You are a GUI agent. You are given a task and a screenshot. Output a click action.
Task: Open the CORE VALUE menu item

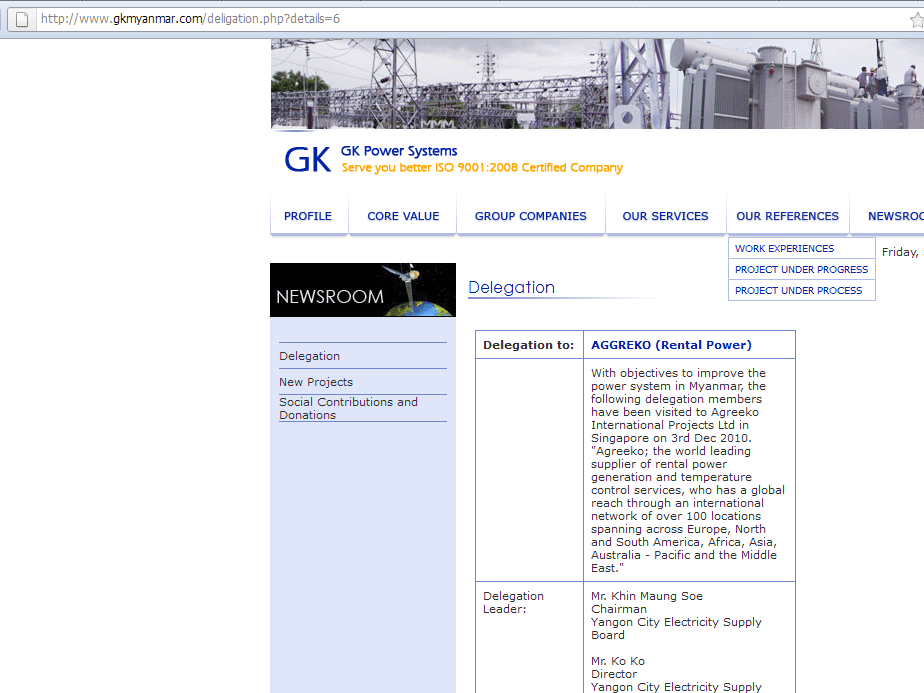tap(403, 216)
